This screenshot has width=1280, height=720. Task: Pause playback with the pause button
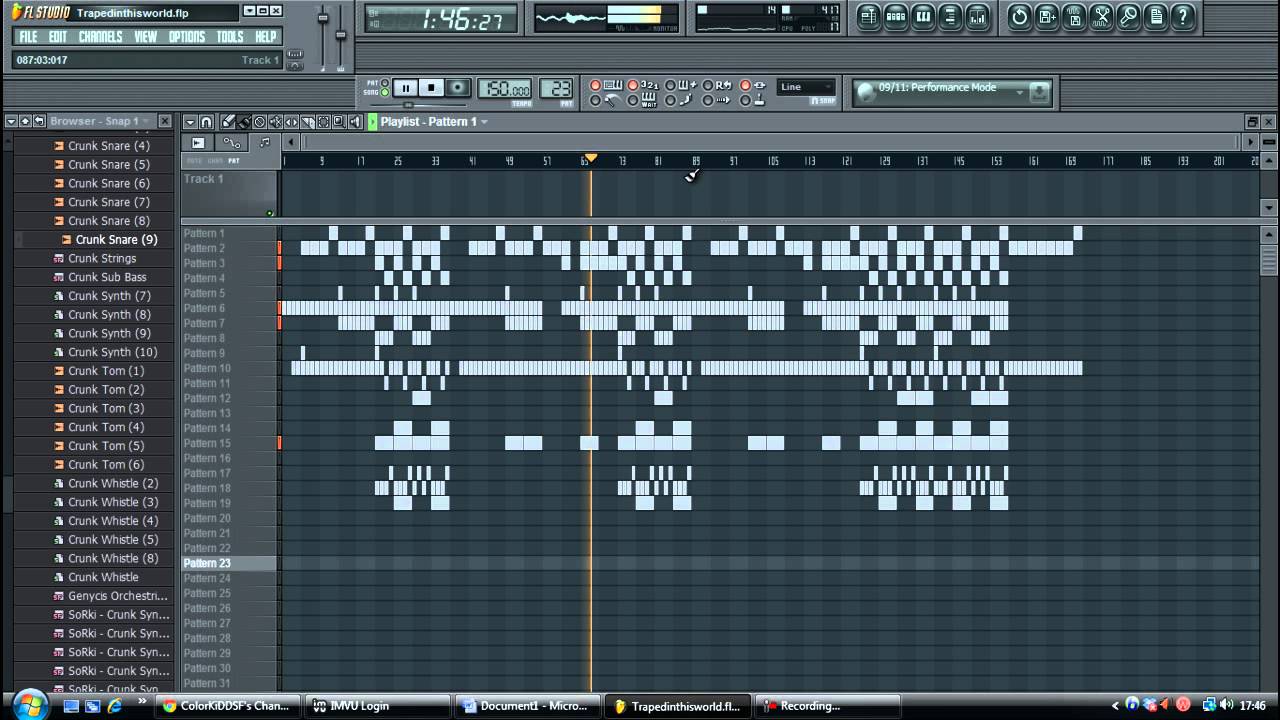click(406, 88)
